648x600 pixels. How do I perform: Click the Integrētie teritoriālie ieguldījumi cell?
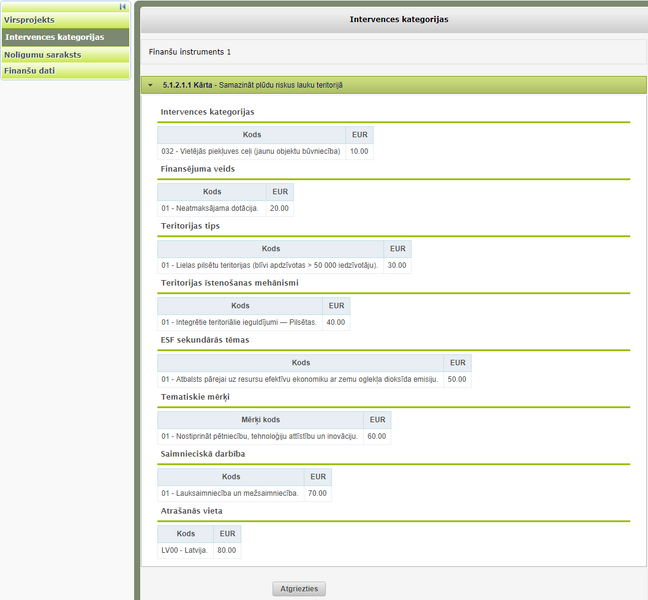tap(240, 322)
